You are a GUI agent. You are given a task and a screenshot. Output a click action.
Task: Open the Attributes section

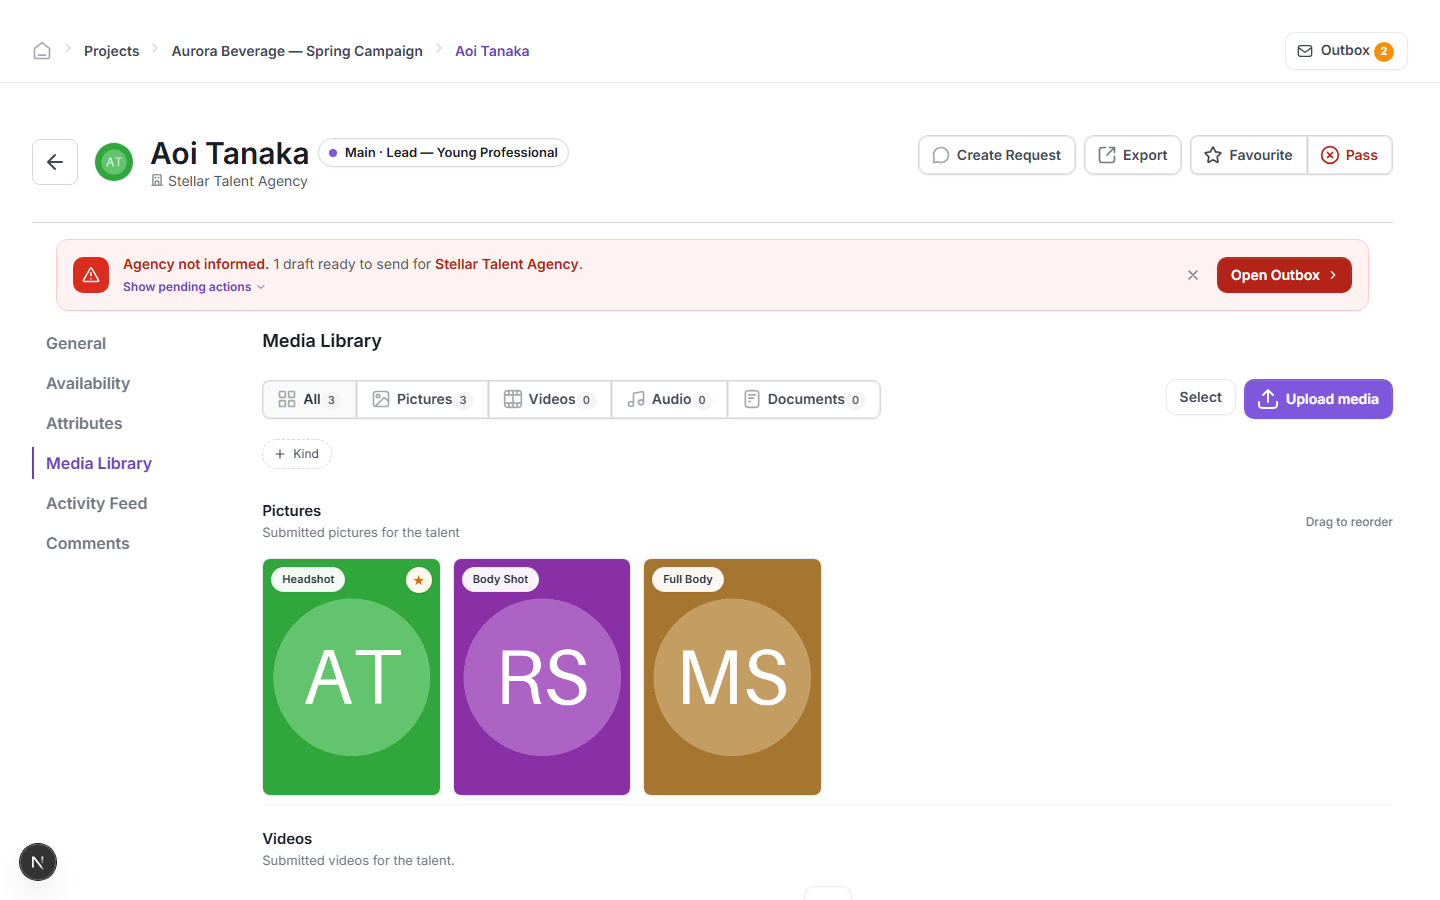click(x=84, y=423)
